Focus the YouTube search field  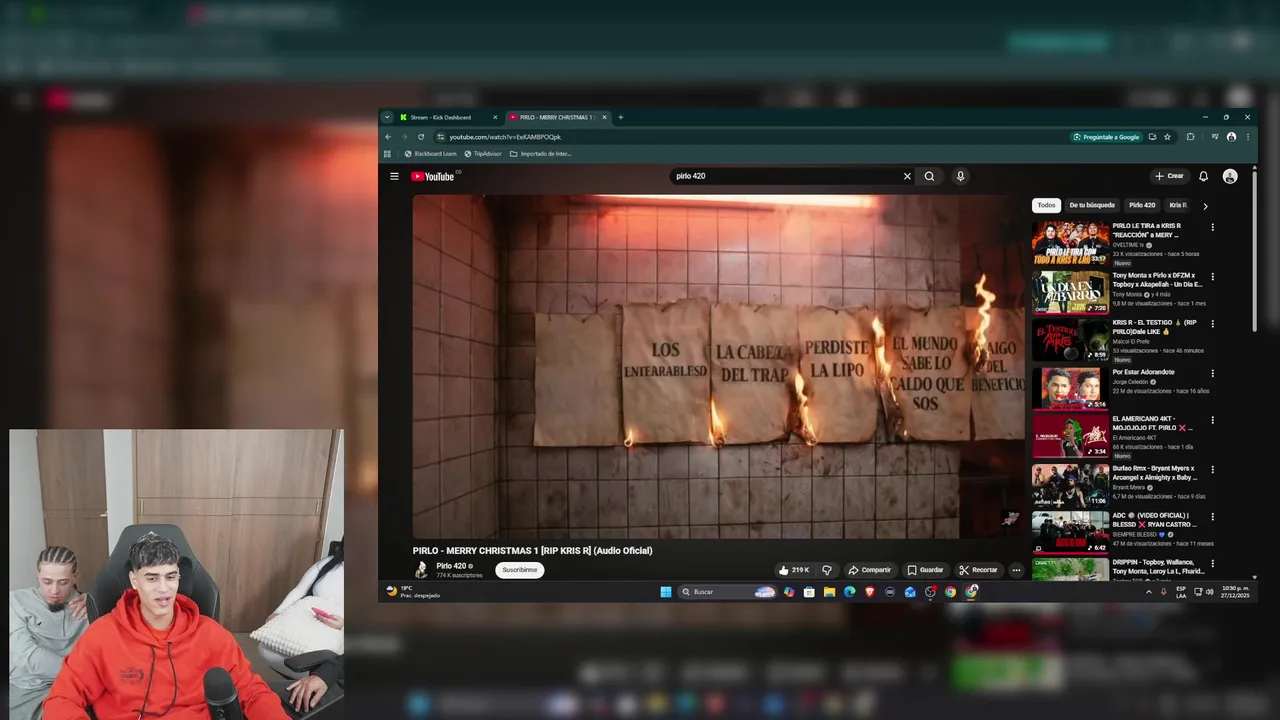[785, 176]
